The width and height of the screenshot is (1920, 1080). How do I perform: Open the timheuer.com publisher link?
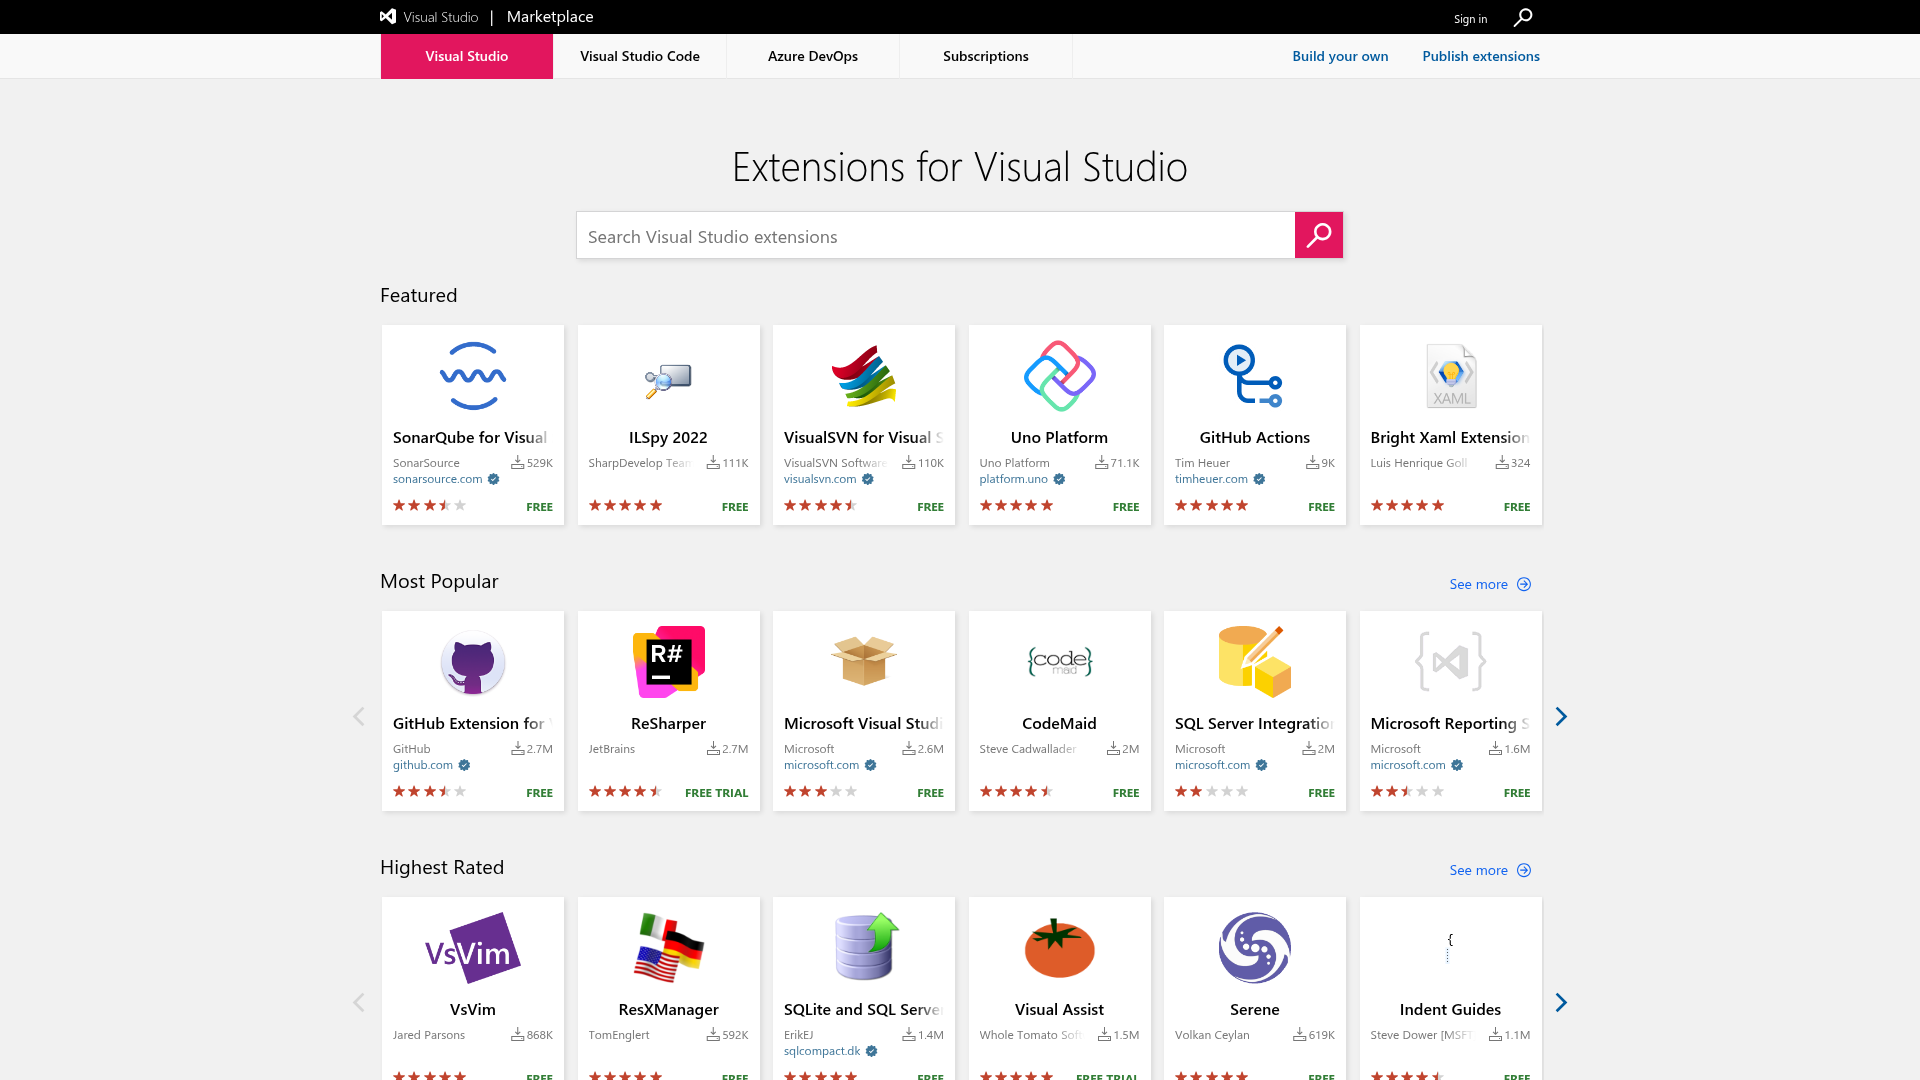pyautogui.click(x=1211, y=479)
